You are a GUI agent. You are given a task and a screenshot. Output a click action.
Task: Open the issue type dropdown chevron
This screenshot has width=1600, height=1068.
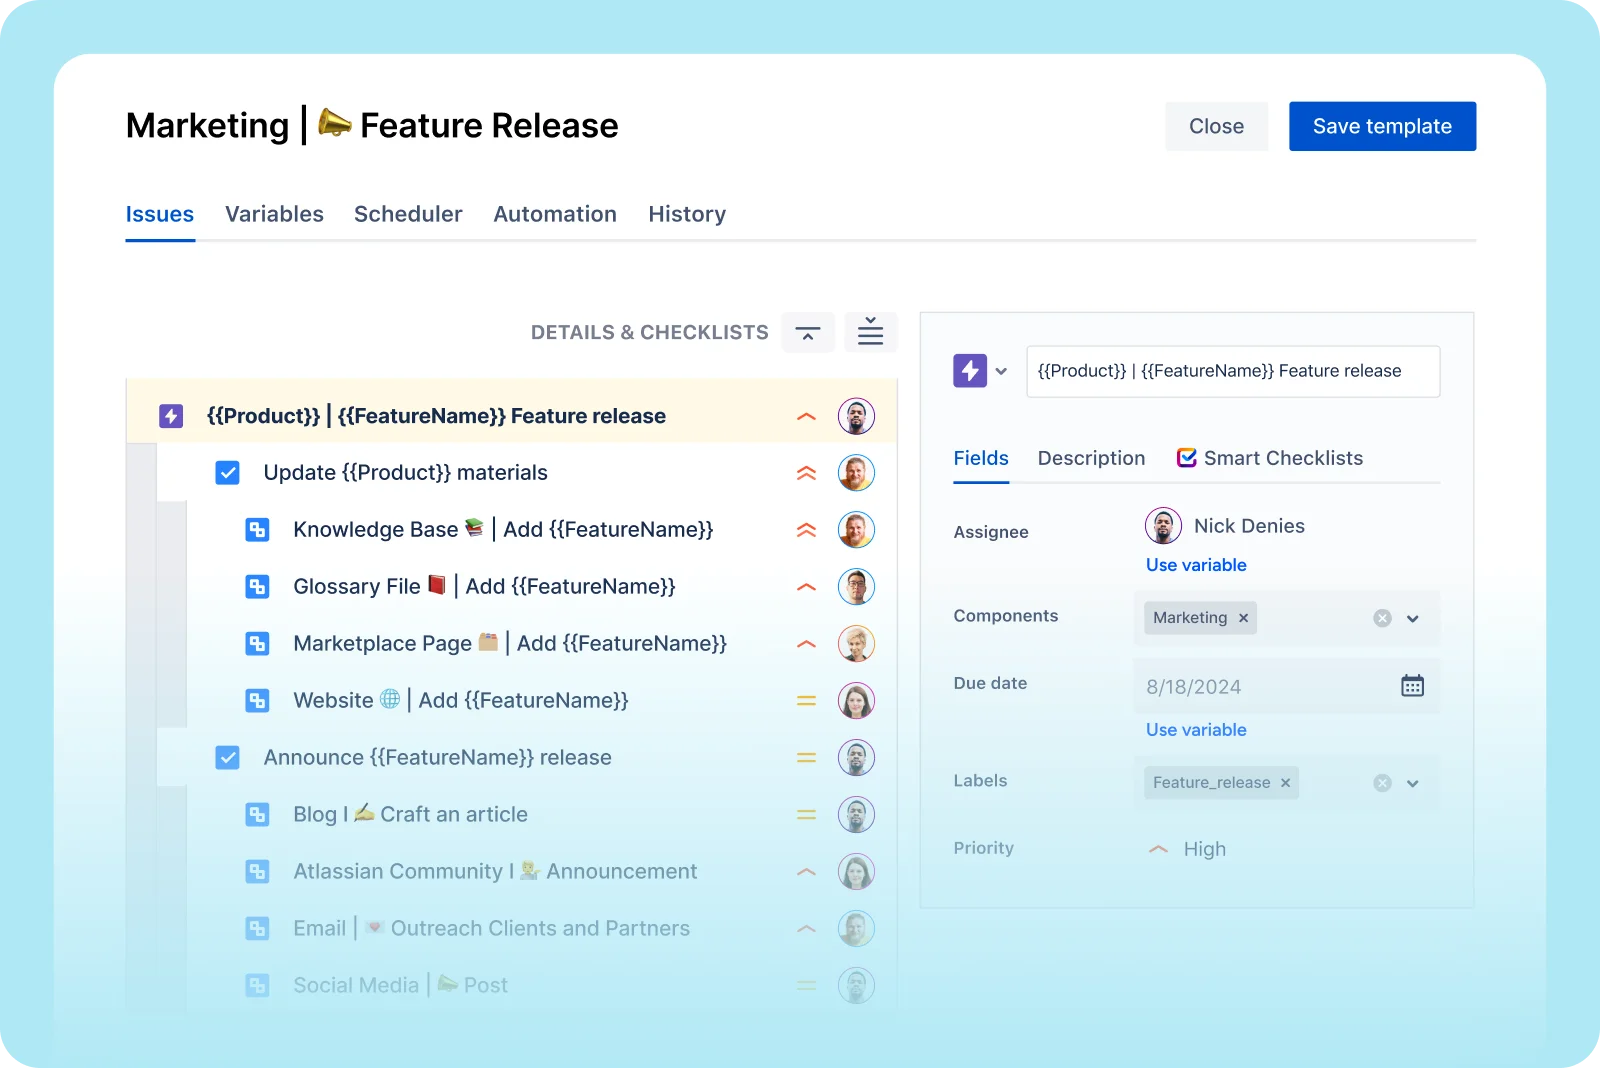click(1001, 371)
